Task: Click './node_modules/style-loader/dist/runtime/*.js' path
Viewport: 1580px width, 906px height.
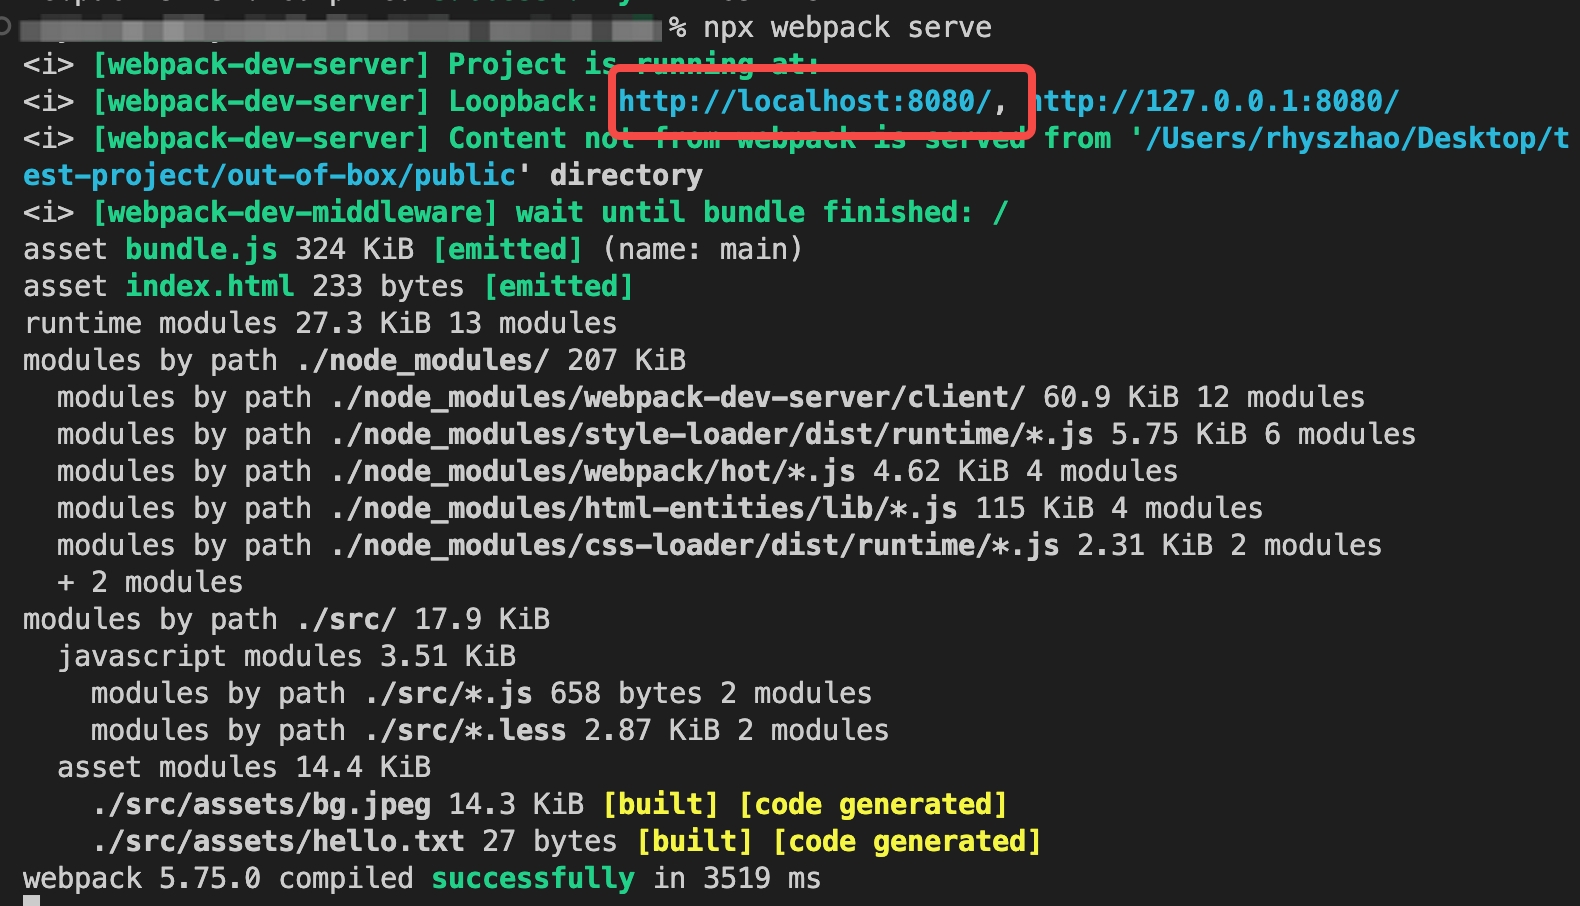Action: 712,434
